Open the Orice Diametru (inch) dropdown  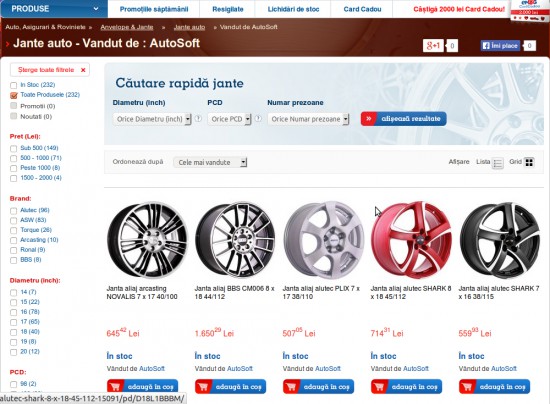[152, 119]
